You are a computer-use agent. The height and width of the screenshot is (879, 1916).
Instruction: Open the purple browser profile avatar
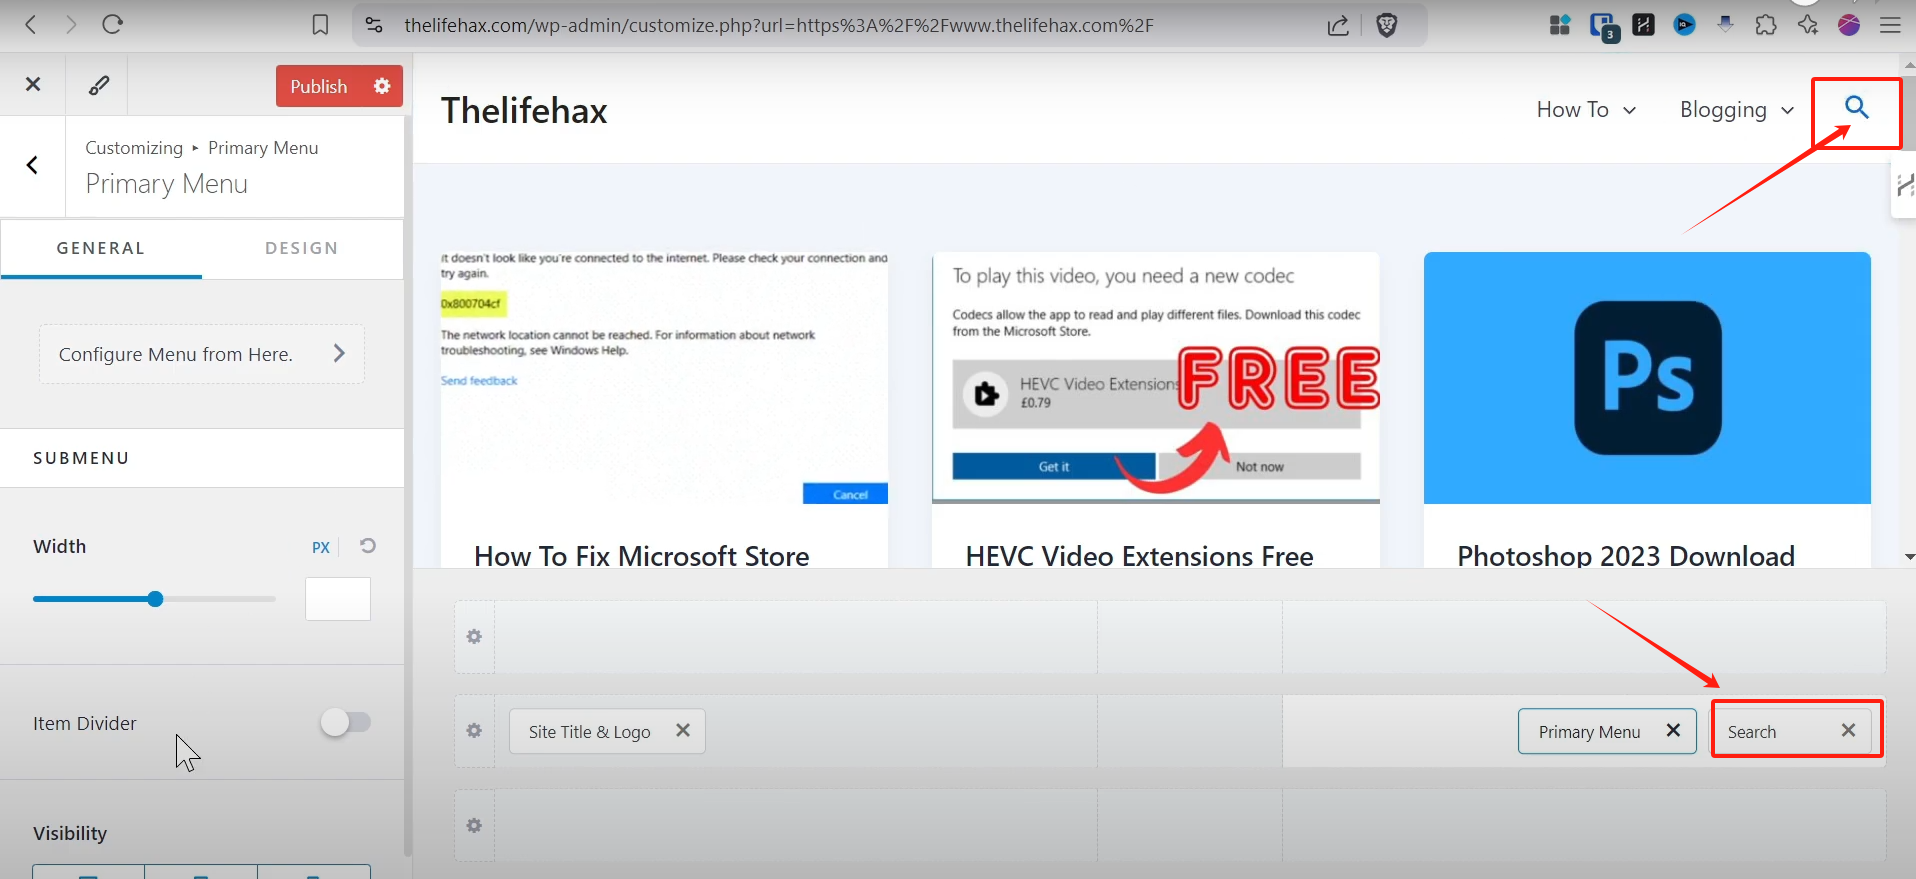1849,25
